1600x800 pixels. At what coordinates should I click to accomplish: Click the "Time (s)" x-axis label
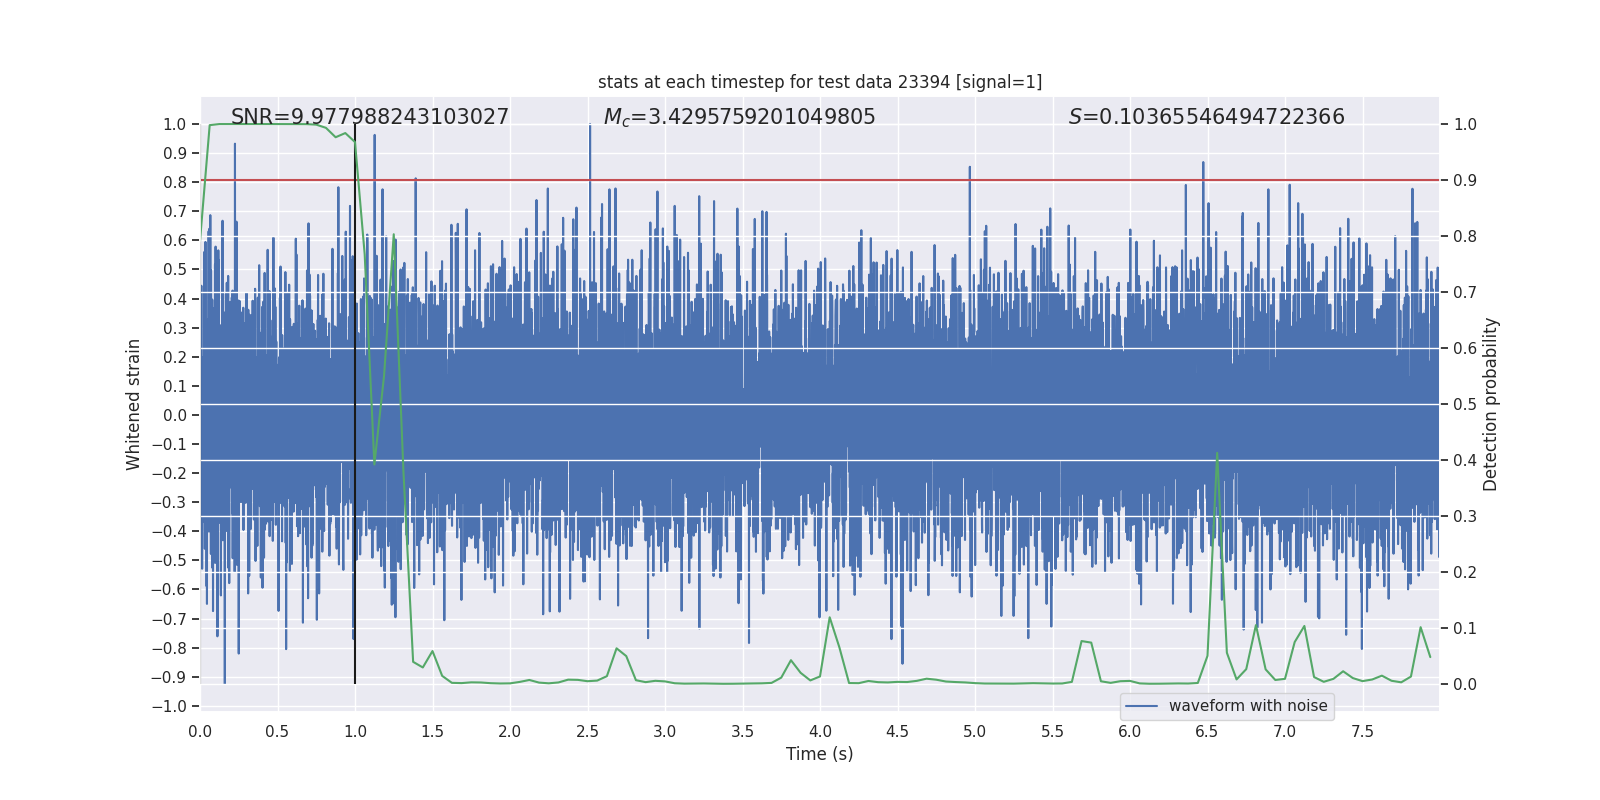click(x=819, y=754)
